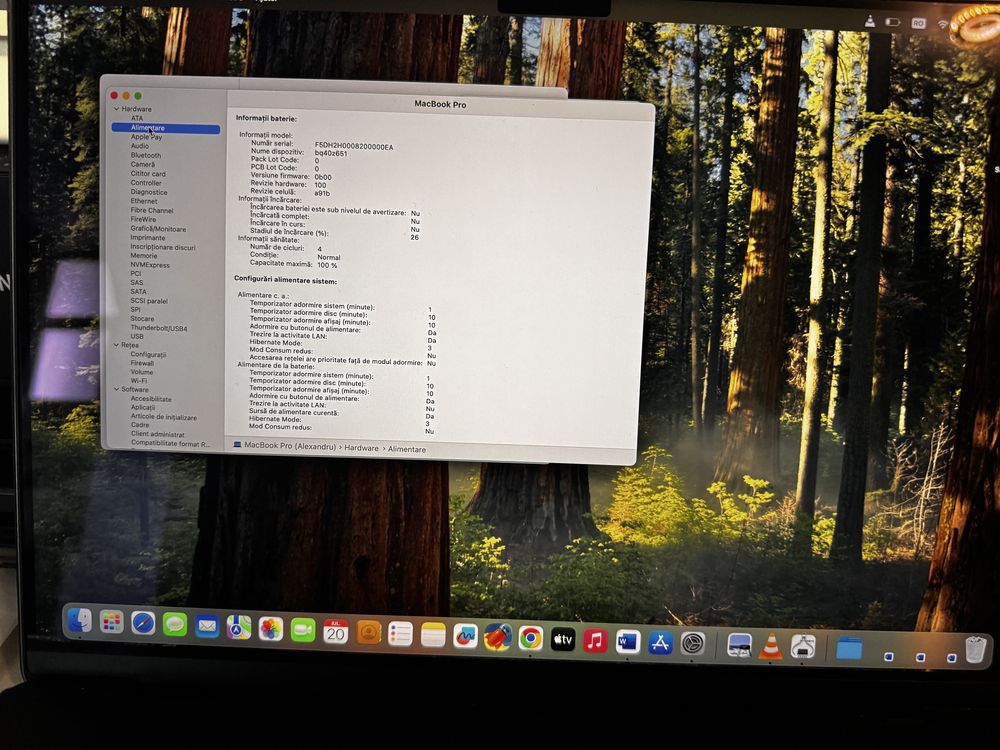Open Finder from the Dock
The width and height of the screenshot is (1000, 750).
80,621
